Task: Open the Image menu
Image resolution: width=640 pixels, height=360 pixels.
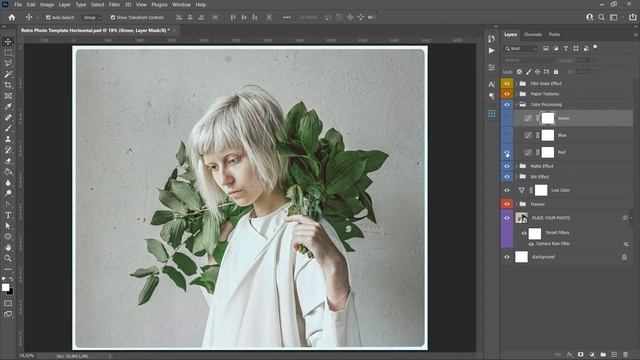Action: click(x=47, y=4)
